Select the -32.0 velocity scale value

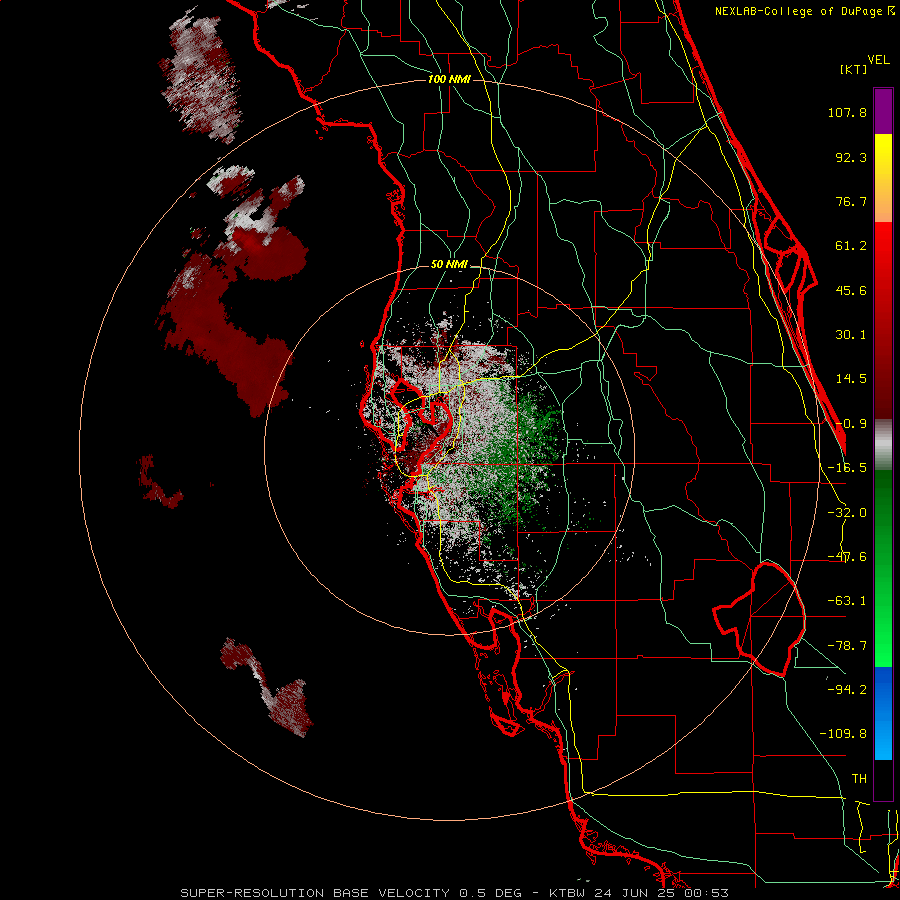coord(847,513)
